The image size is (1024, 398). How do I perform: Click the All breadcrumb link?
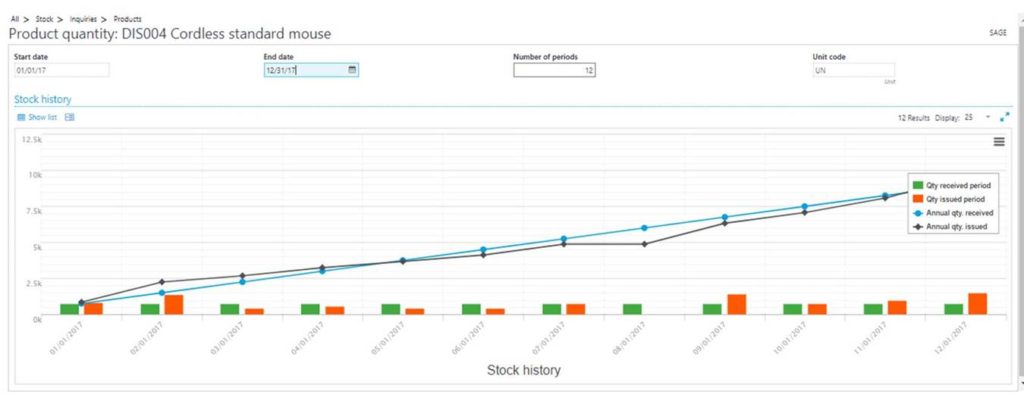[15, 19]
